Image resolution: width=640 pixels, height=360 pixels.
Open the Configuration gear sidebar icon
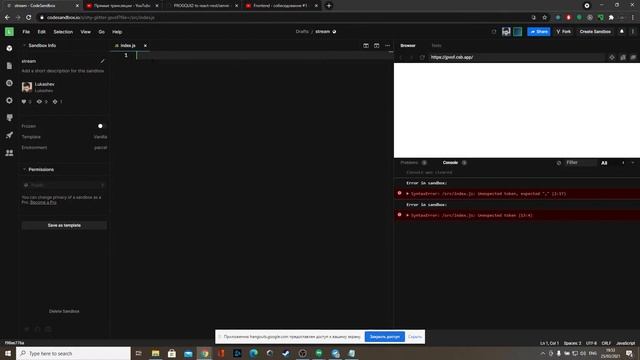(x=9, y=100)
